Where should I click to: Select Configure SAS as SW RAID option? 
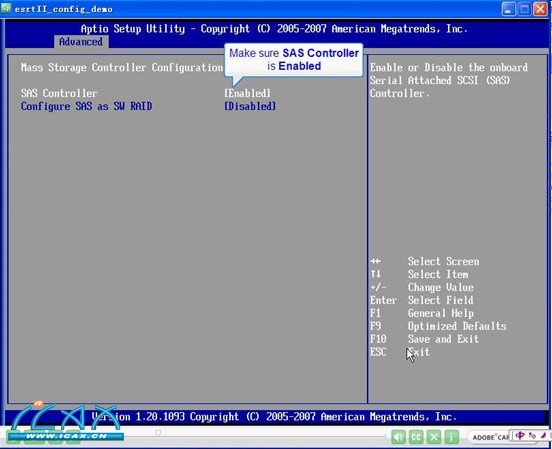click(x=86, y=106)
